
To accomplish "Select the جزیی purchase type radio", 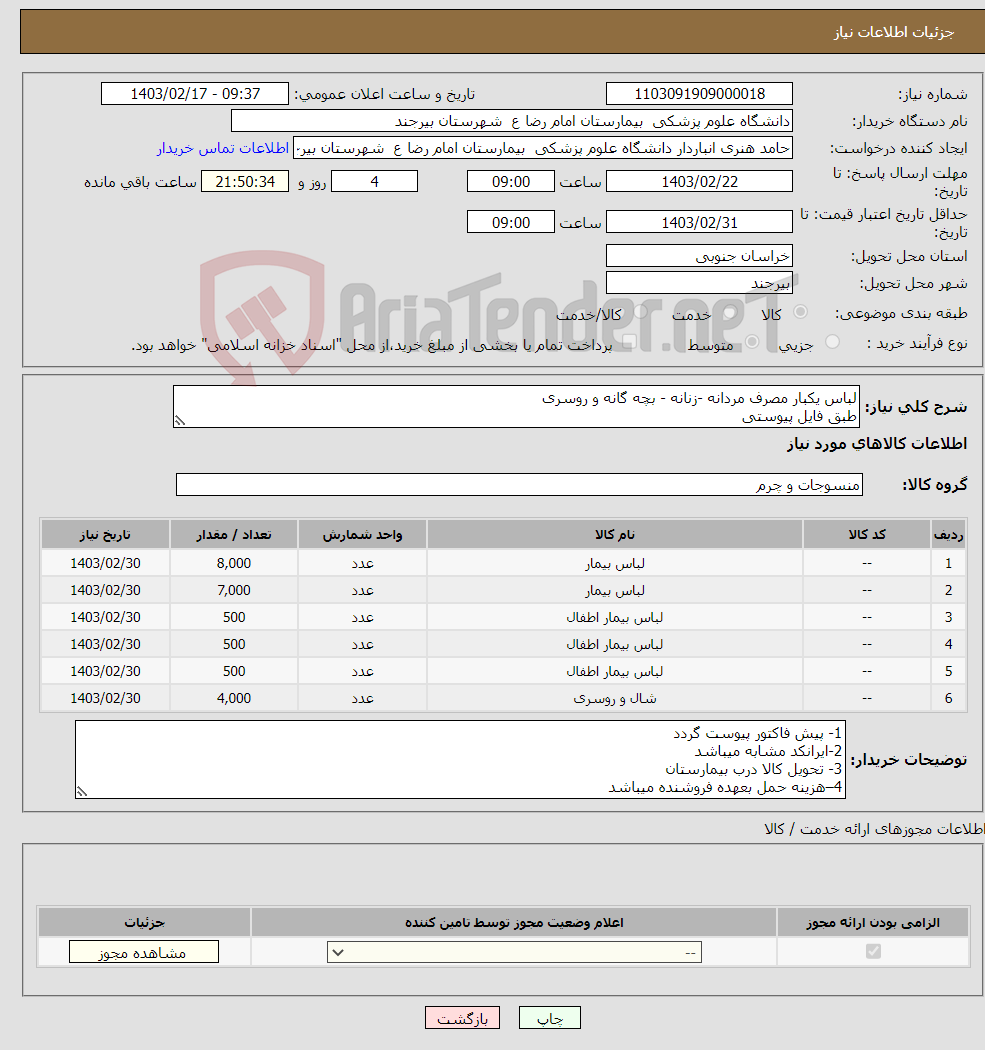I will (832, 342).
